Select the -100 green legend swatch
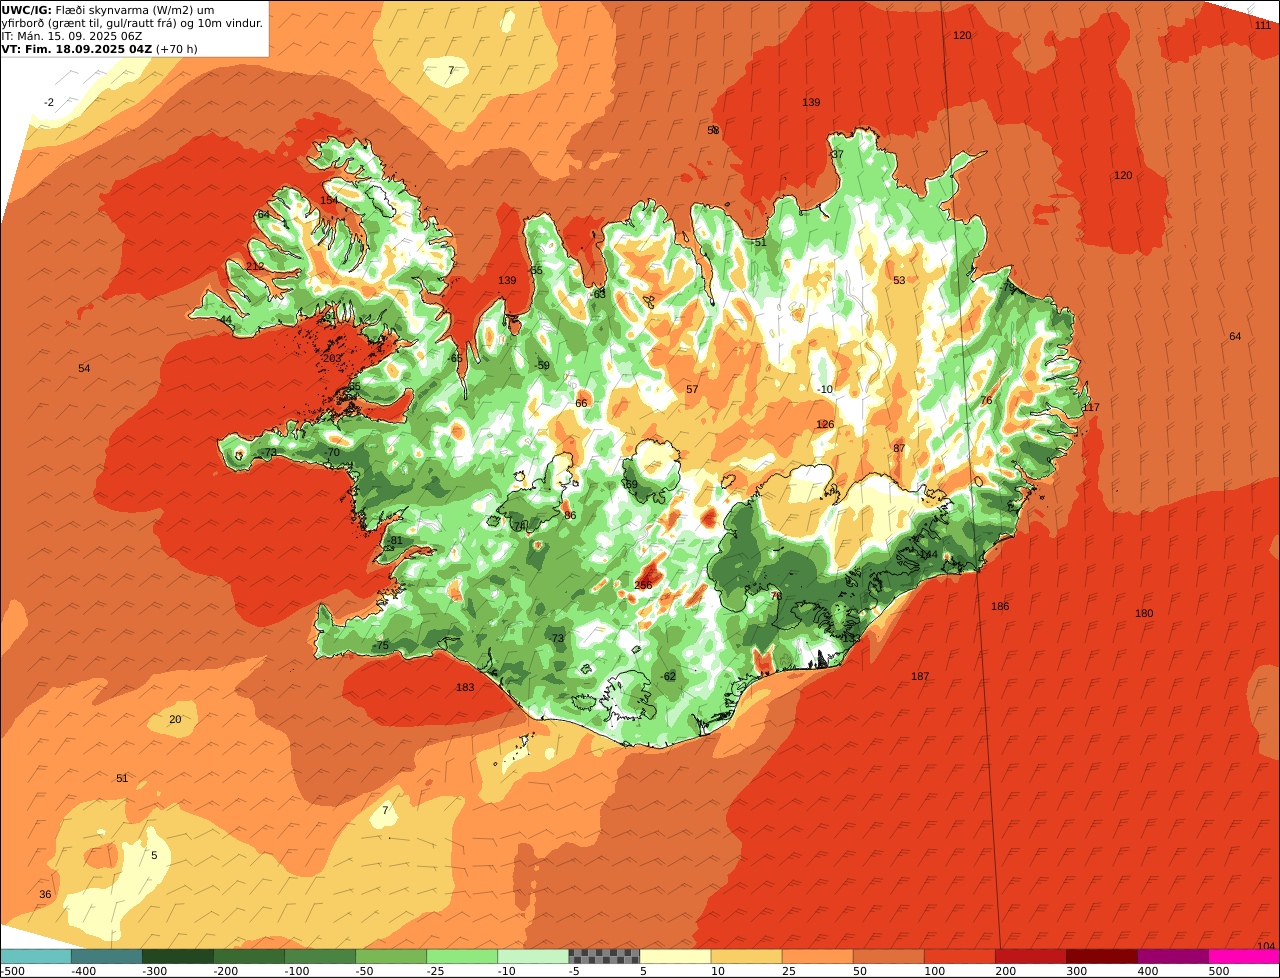This screenshot has width=1280, height=978. point(319,956)
